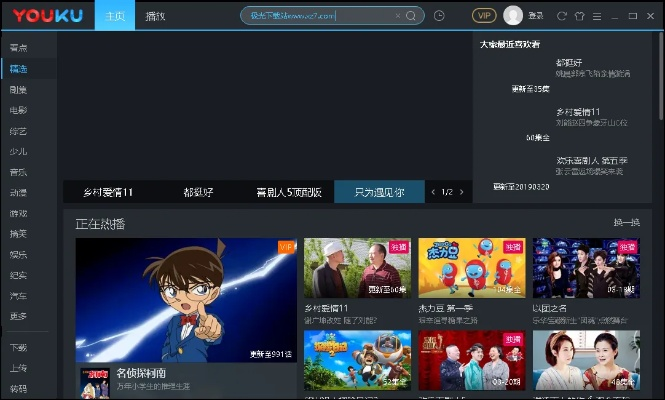665x400 pixels.
Task: Go to next carousel page arrow
Action: click(463, 192)
